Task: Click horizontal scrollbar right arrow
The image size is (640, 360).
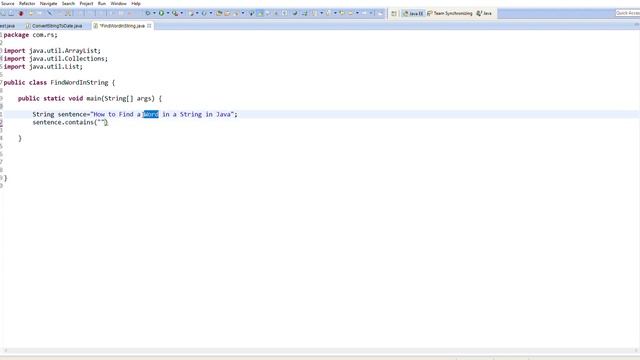Action: click(x=635, y=350)
